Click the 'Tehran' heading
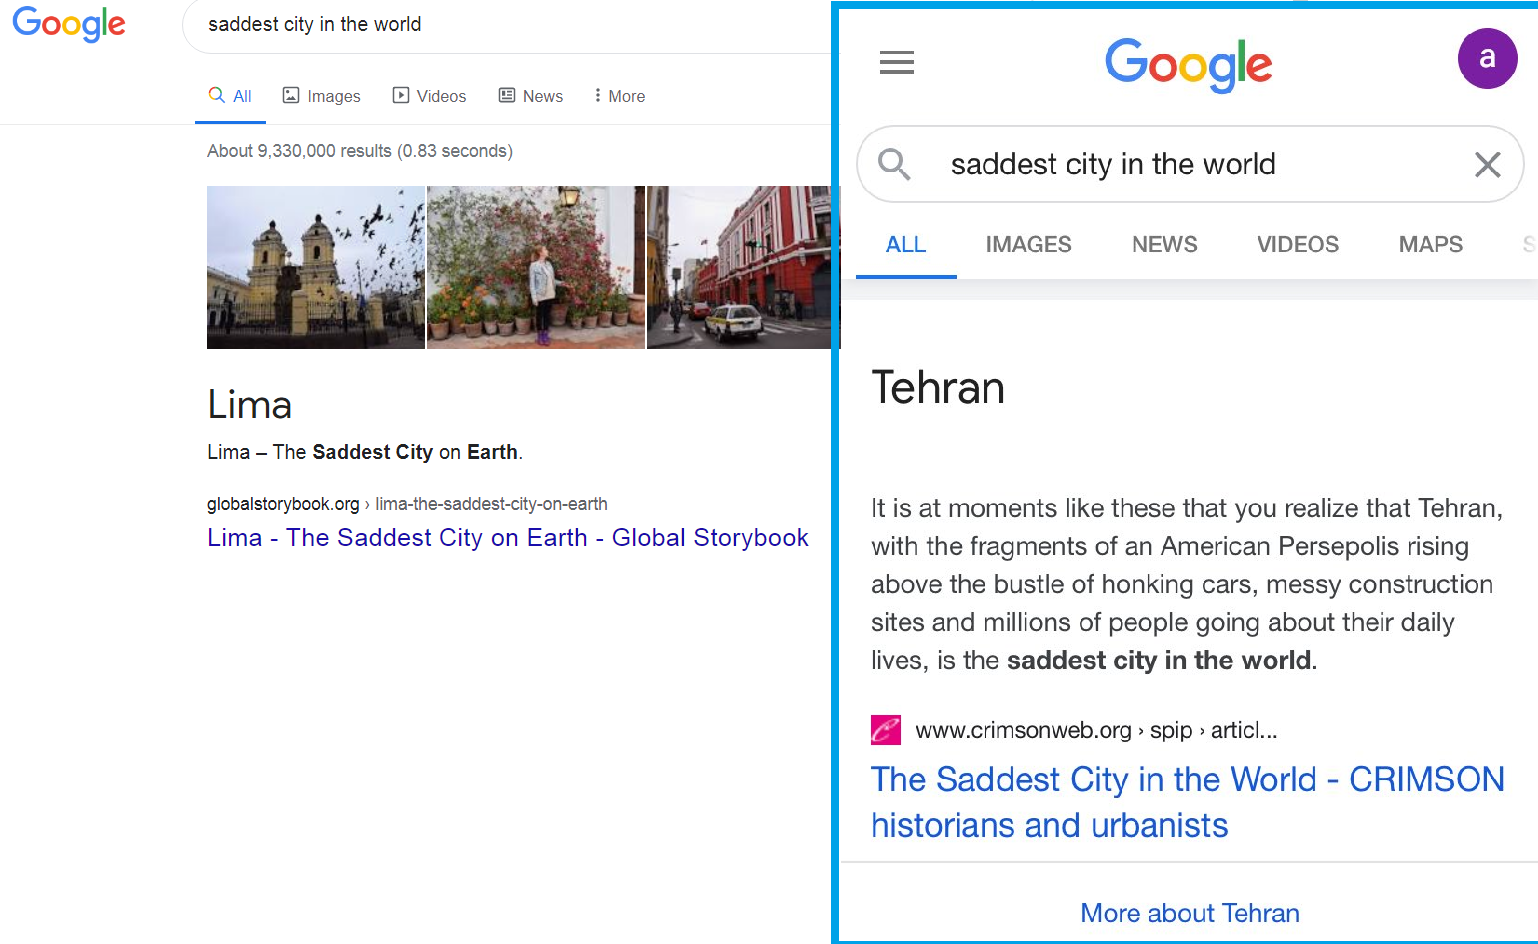This screenshot has width=1538, height=944. pyautogui.click(x=938, y=388)
